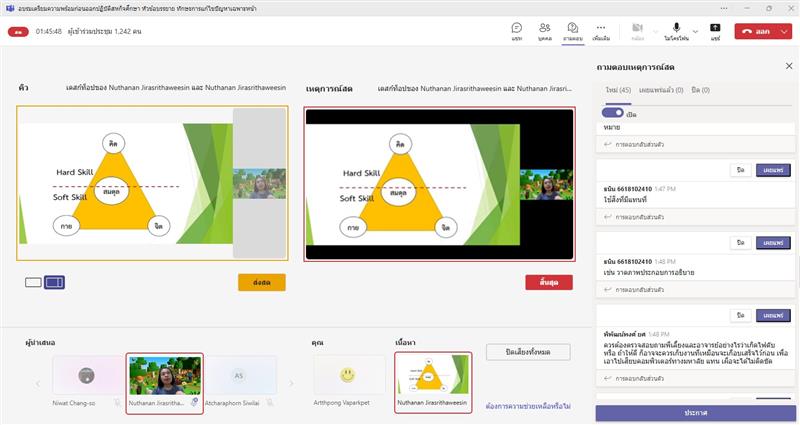Select single-source layout icon
This screenshot has width=800, height=425.
point(33,283)
